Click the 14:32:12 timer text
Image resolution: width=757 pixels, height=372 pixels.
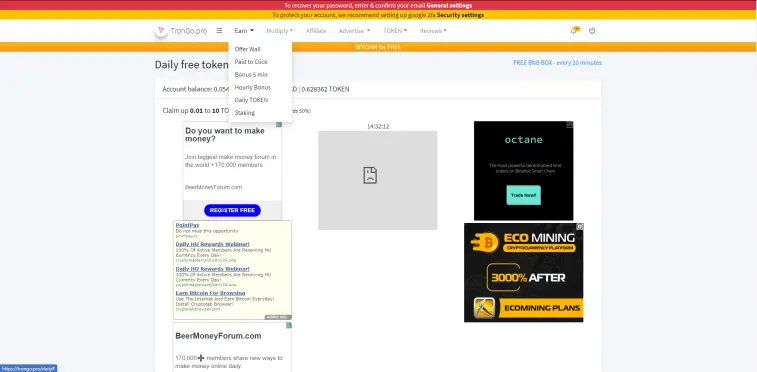[x=378, y=126]
